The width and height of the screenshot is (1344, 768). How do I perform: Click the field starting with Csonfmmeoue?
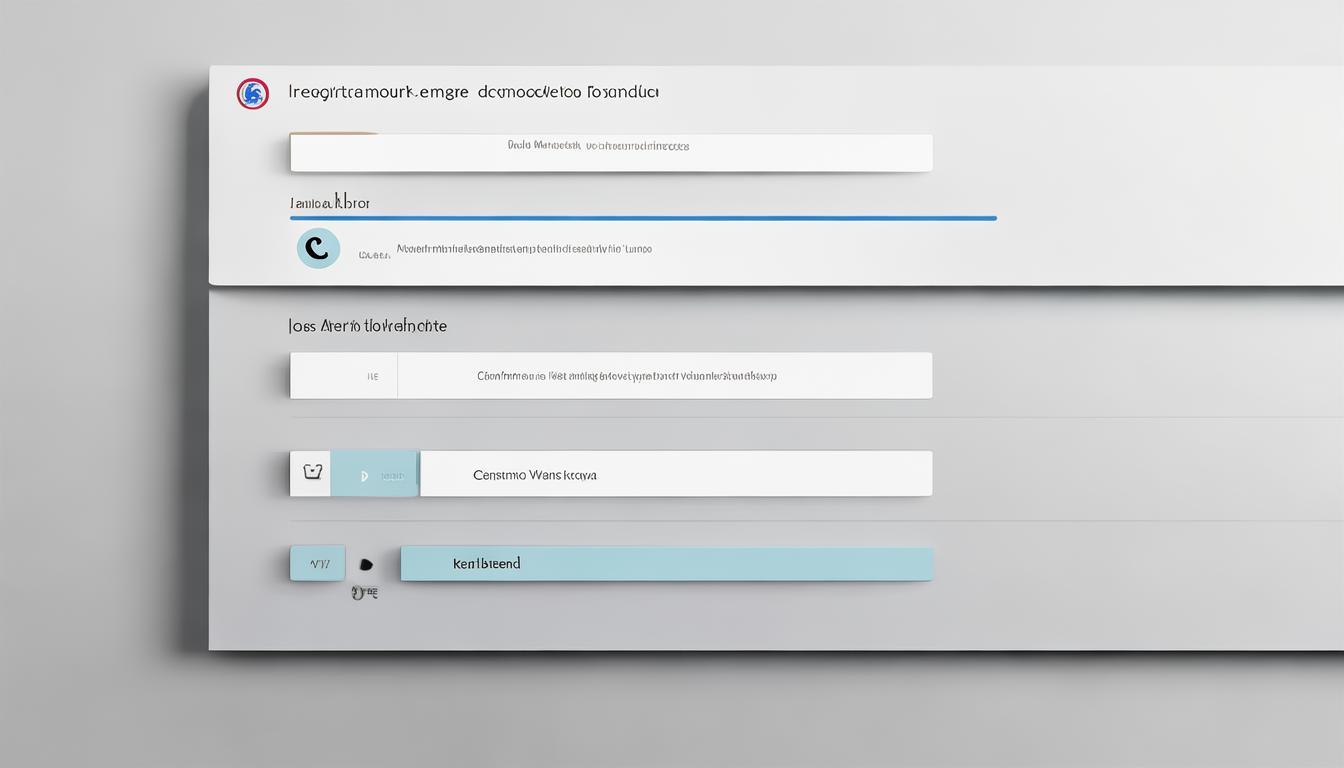pos(664,376)
